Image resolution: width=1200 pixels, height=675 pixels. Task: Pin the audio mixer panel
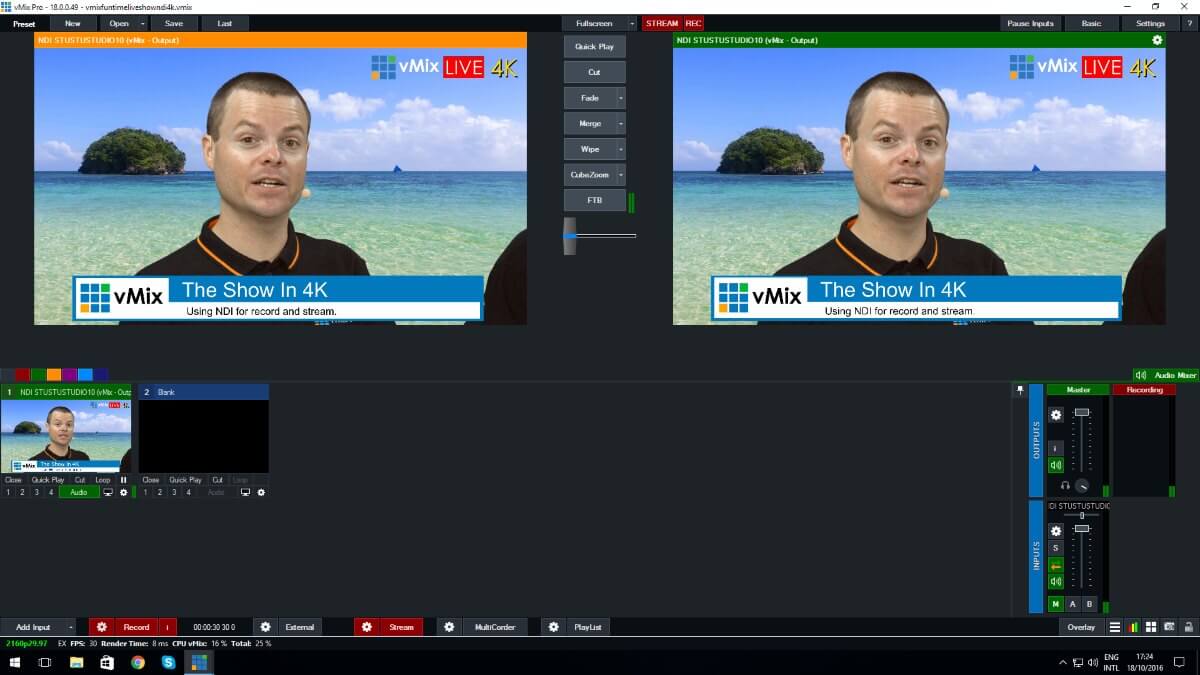1020,390
